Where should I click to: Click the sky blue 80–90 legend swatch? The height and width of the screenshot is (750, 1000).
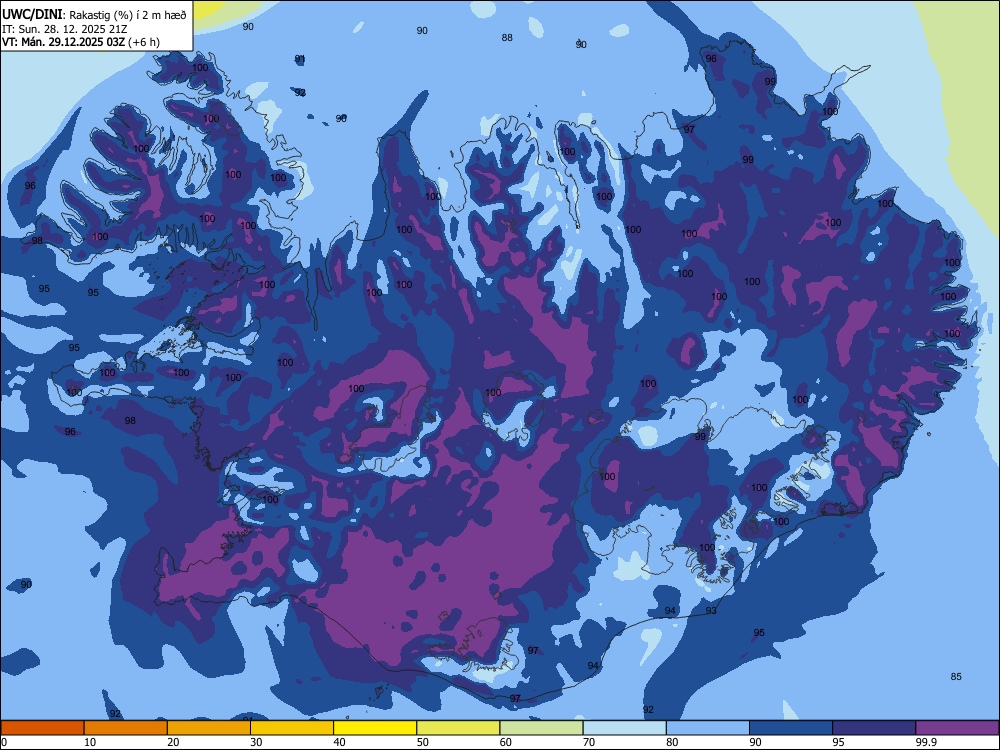click(x=708, y=728)
